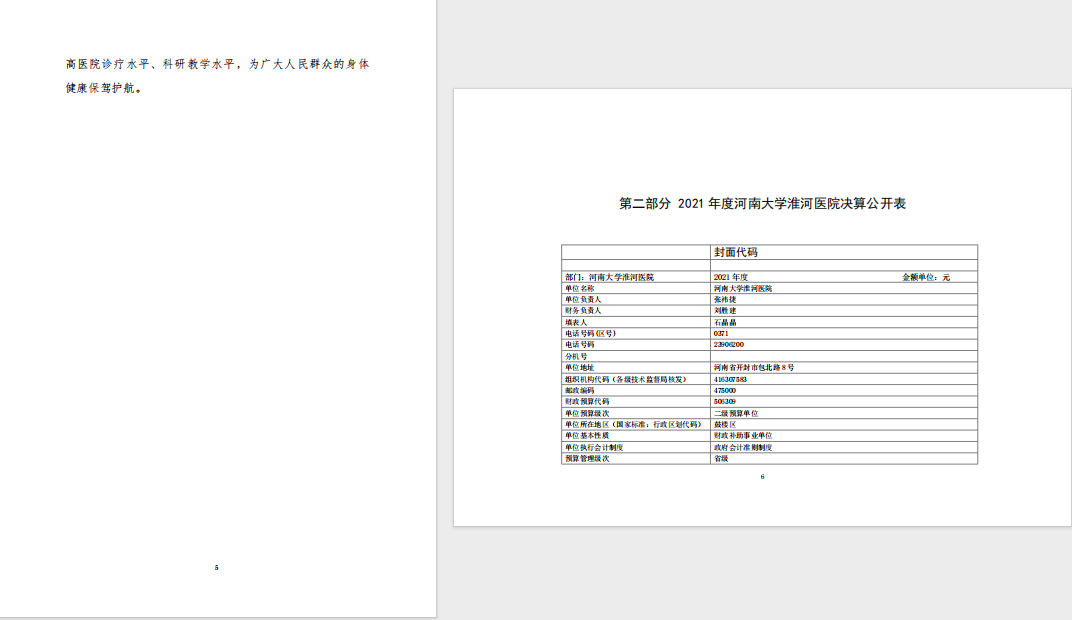Click the '填表人' row label
The image size is (1072, 620).
(x=576, y=322)
